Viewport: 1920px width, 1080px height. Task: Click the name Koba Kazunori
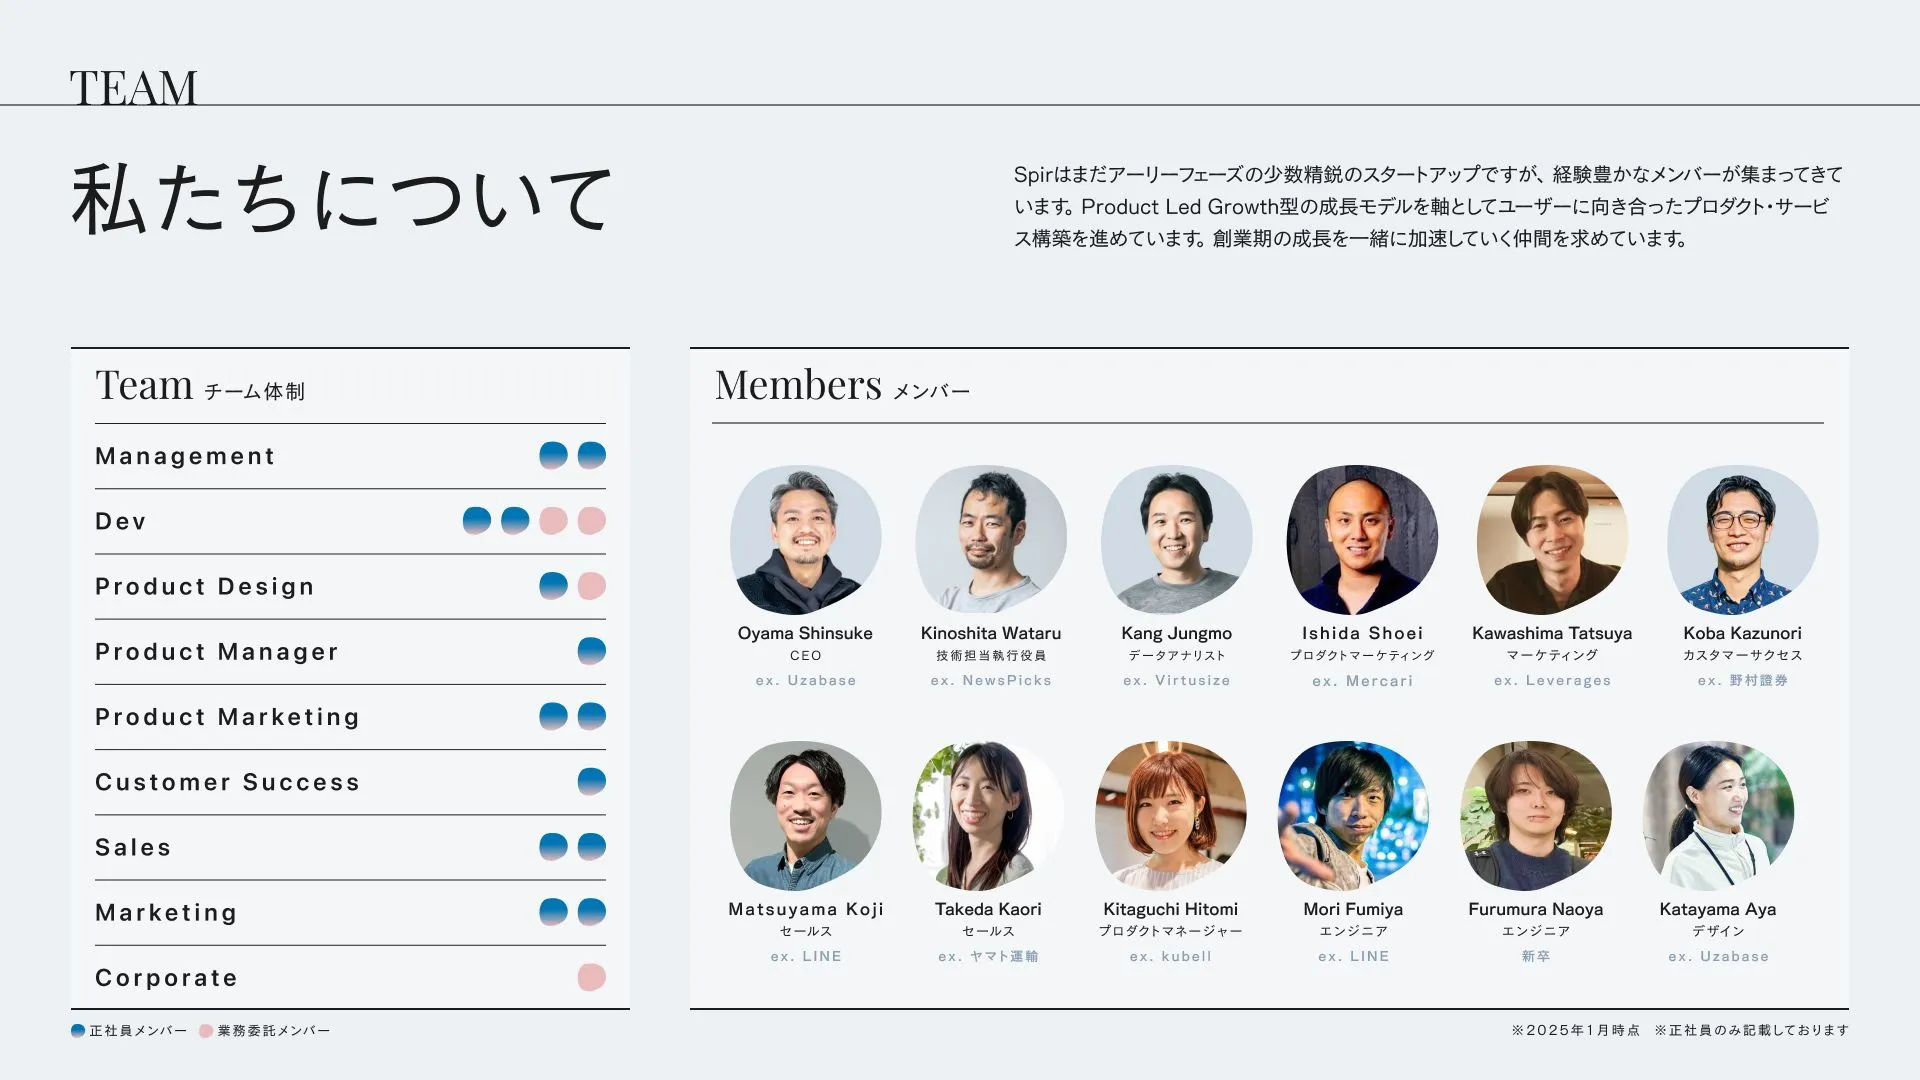pyautogui.click(x=1743, y=633)
